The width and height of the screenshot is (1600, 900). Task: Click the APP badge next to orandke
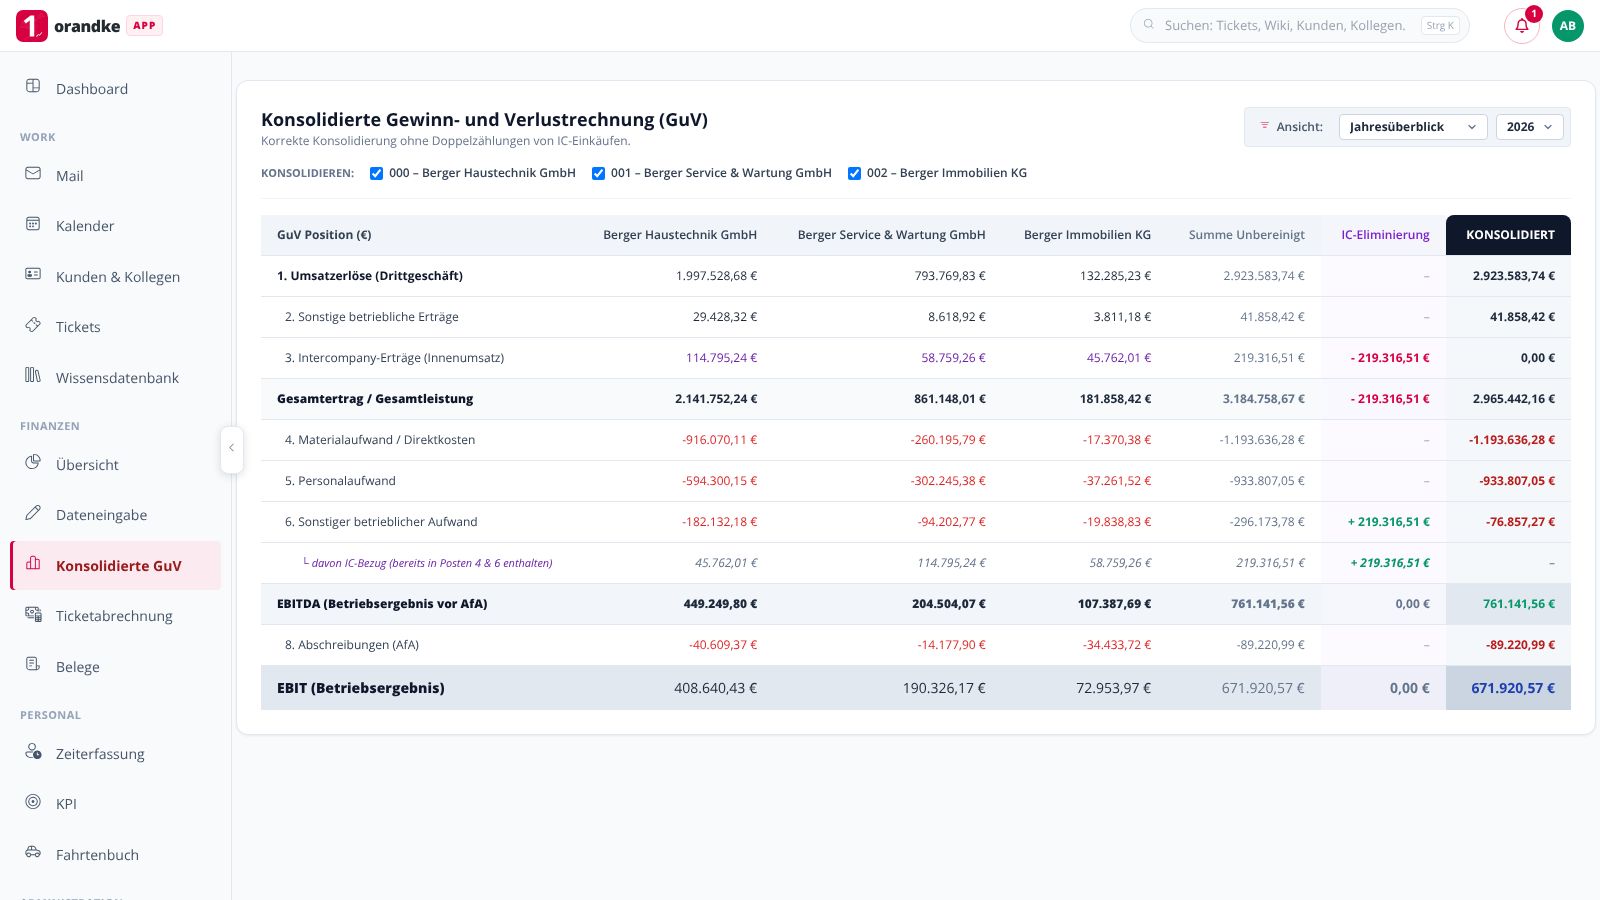[144, 26]
